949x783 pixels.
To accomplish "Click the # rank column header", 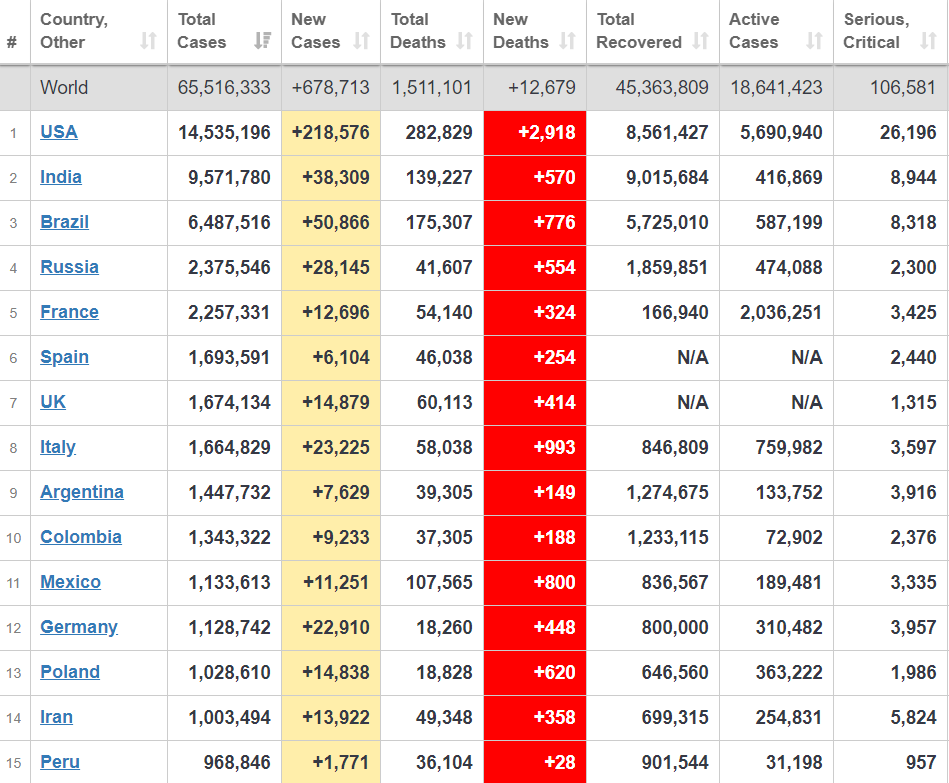I will [x=12, y=42].
